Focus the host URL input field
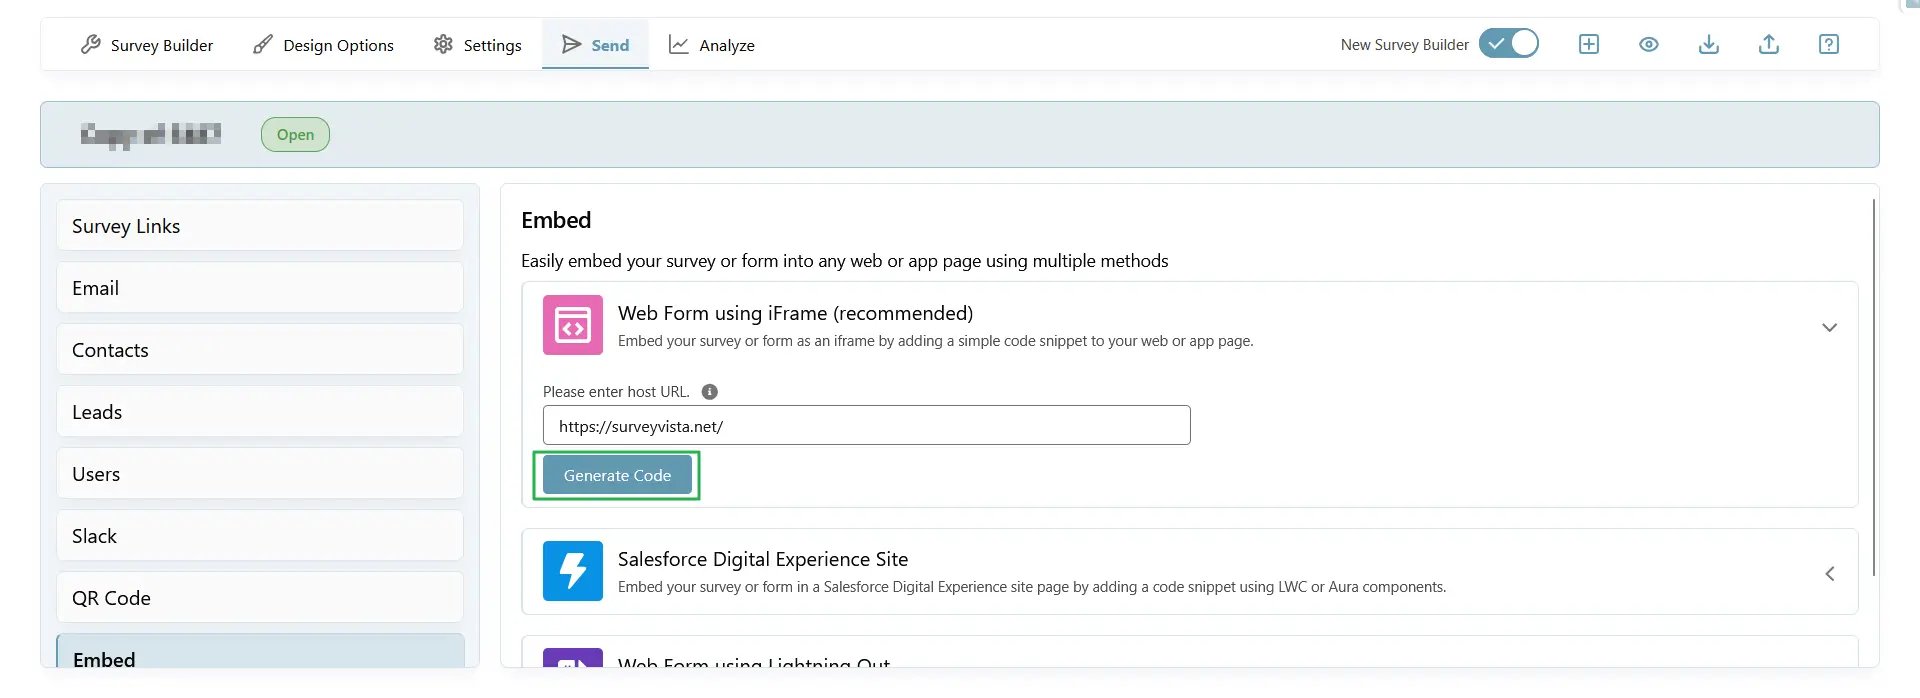This screenshot has height=698, width=1920. click(x=867, y=425)
